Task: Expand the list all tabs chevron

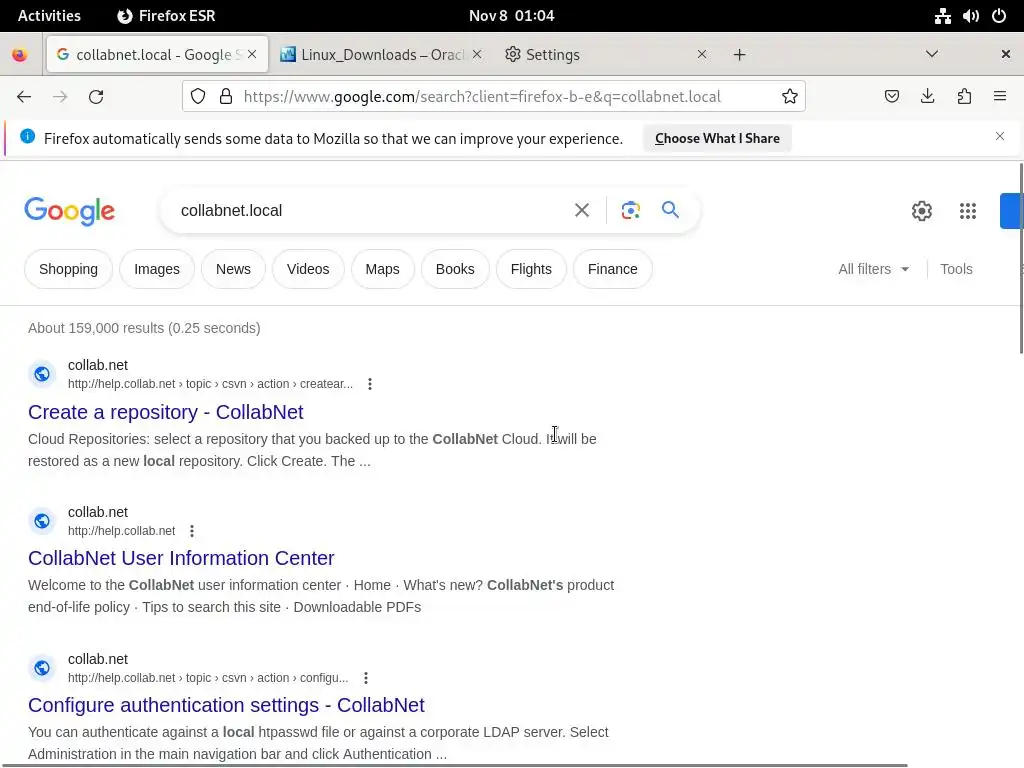Action: [x=932, y=54]
